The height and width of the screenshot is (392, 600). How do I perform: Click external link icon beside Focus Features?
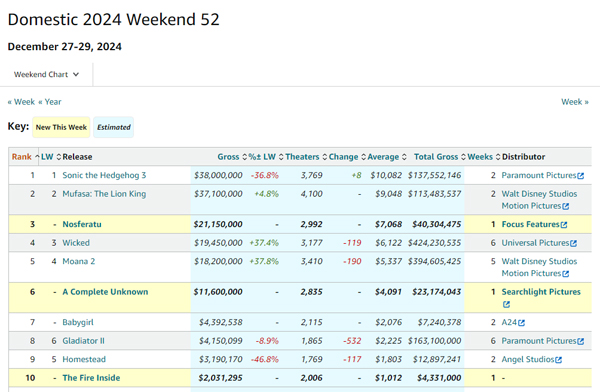[564, 225]
